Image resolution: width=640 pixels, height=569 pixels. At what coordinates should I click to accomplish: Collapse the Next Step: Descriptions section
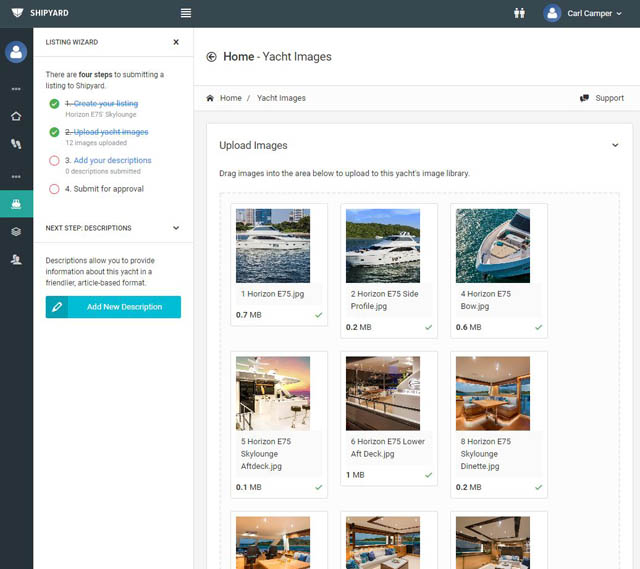click(176, 228)
